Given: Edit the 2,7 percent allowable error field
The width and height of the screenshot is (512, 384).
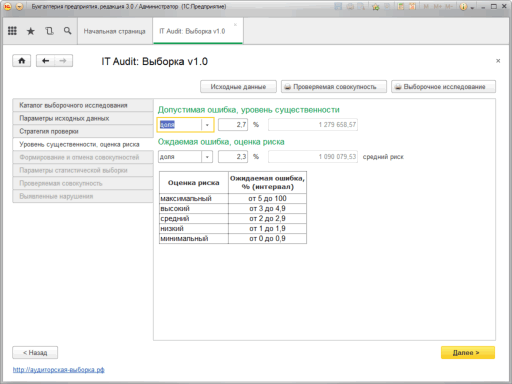Looking at the screenshot, I should point(233,125).
